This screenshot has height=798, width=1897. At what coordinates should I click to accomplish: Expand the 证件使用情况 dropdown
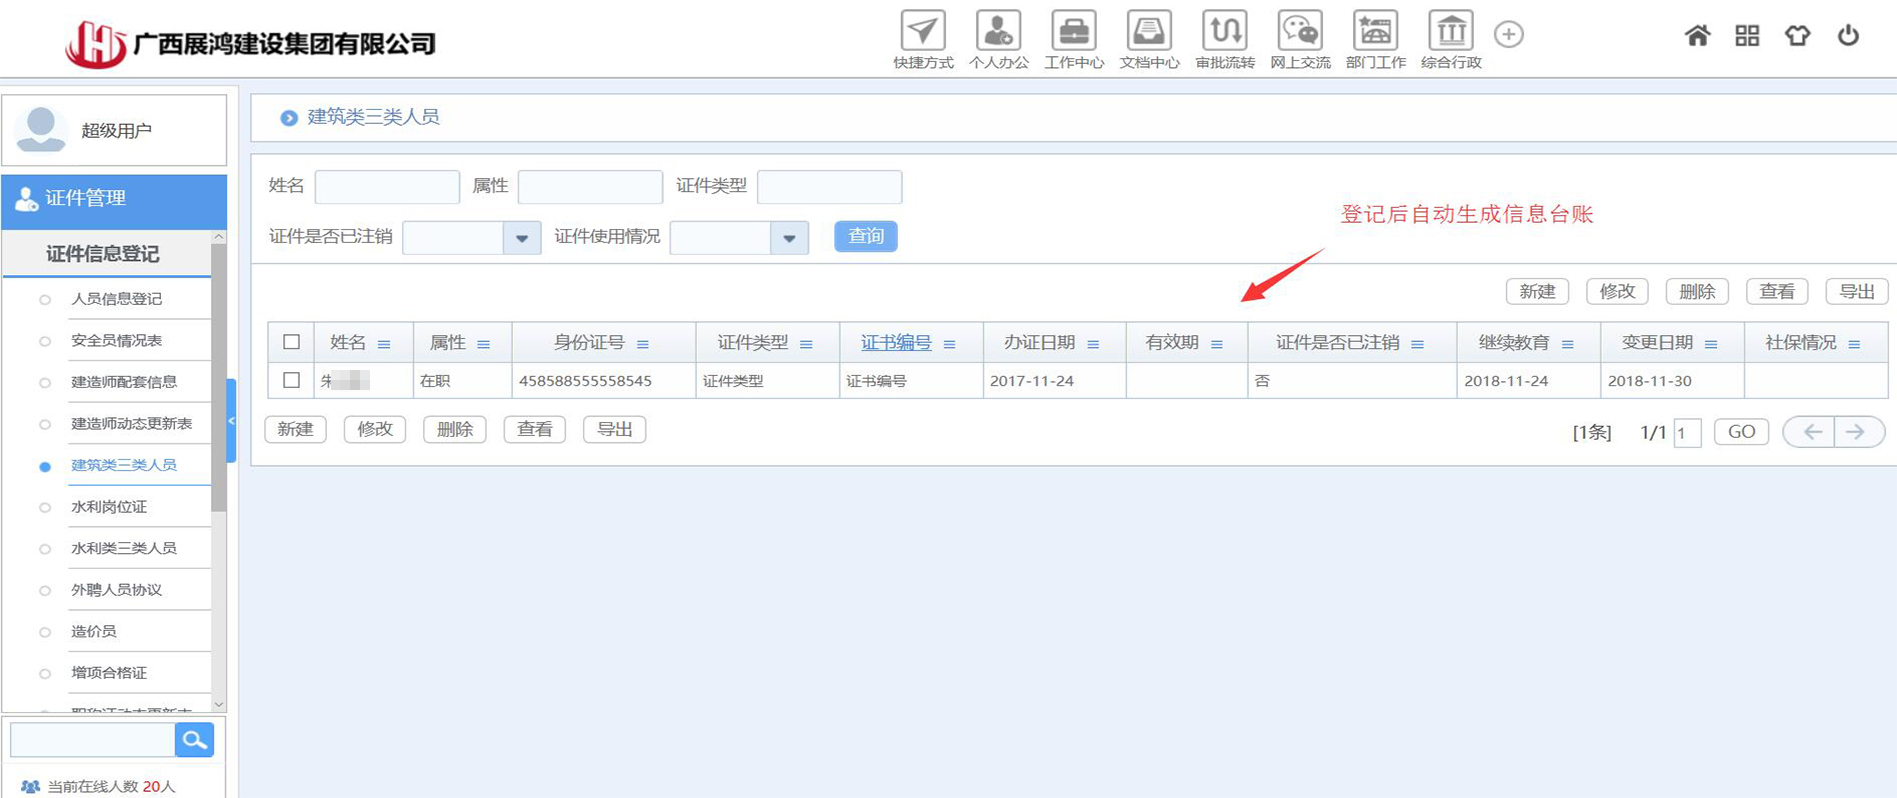pyautogui.click(x=789, y=238)
